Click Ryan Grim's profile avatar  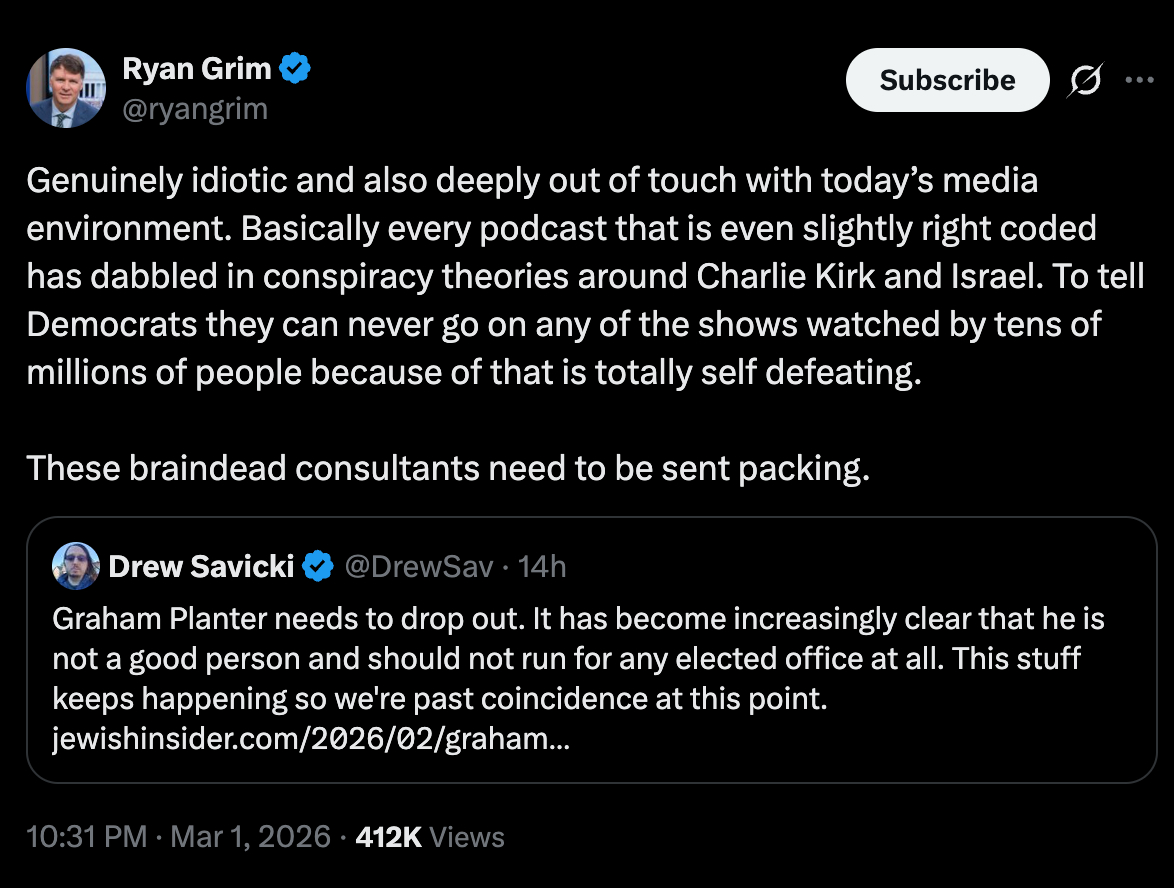tap(66, 88)
